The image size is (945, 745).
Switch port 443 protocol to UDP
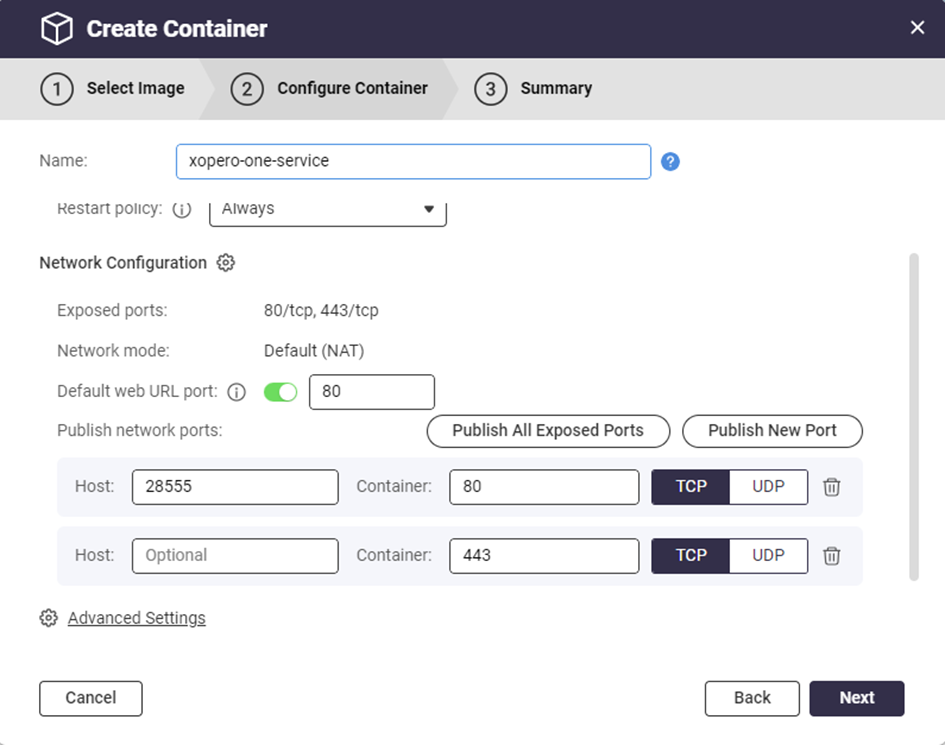click(768, 556)
